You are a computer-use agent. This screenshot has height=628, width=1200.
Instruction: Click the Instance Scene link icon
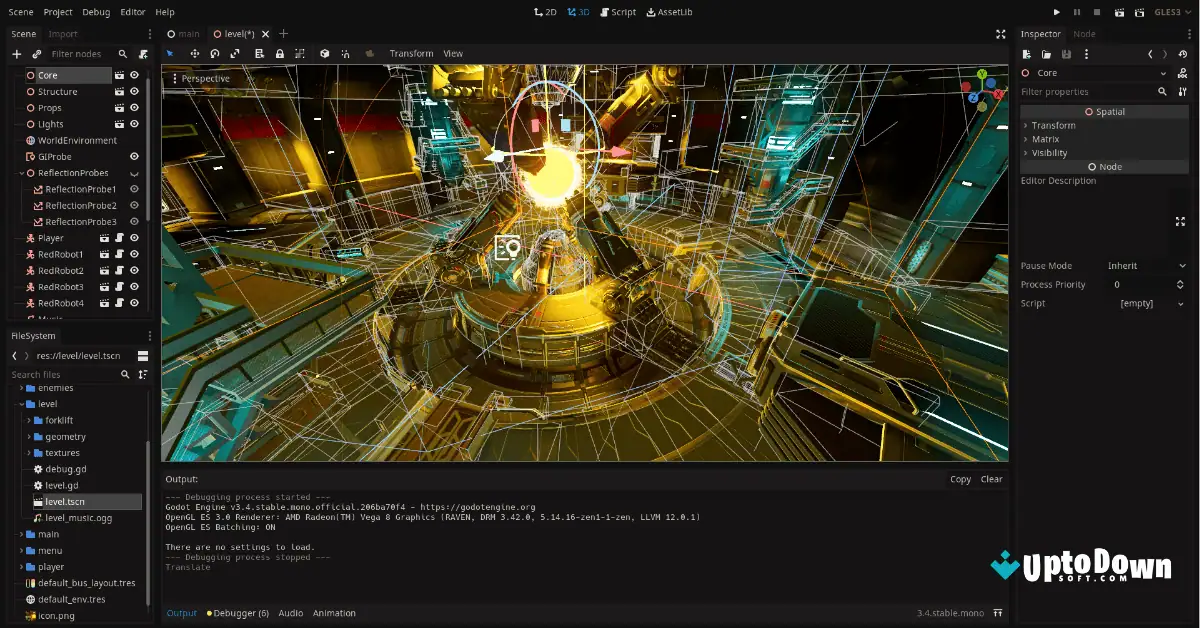click(36, 54)
